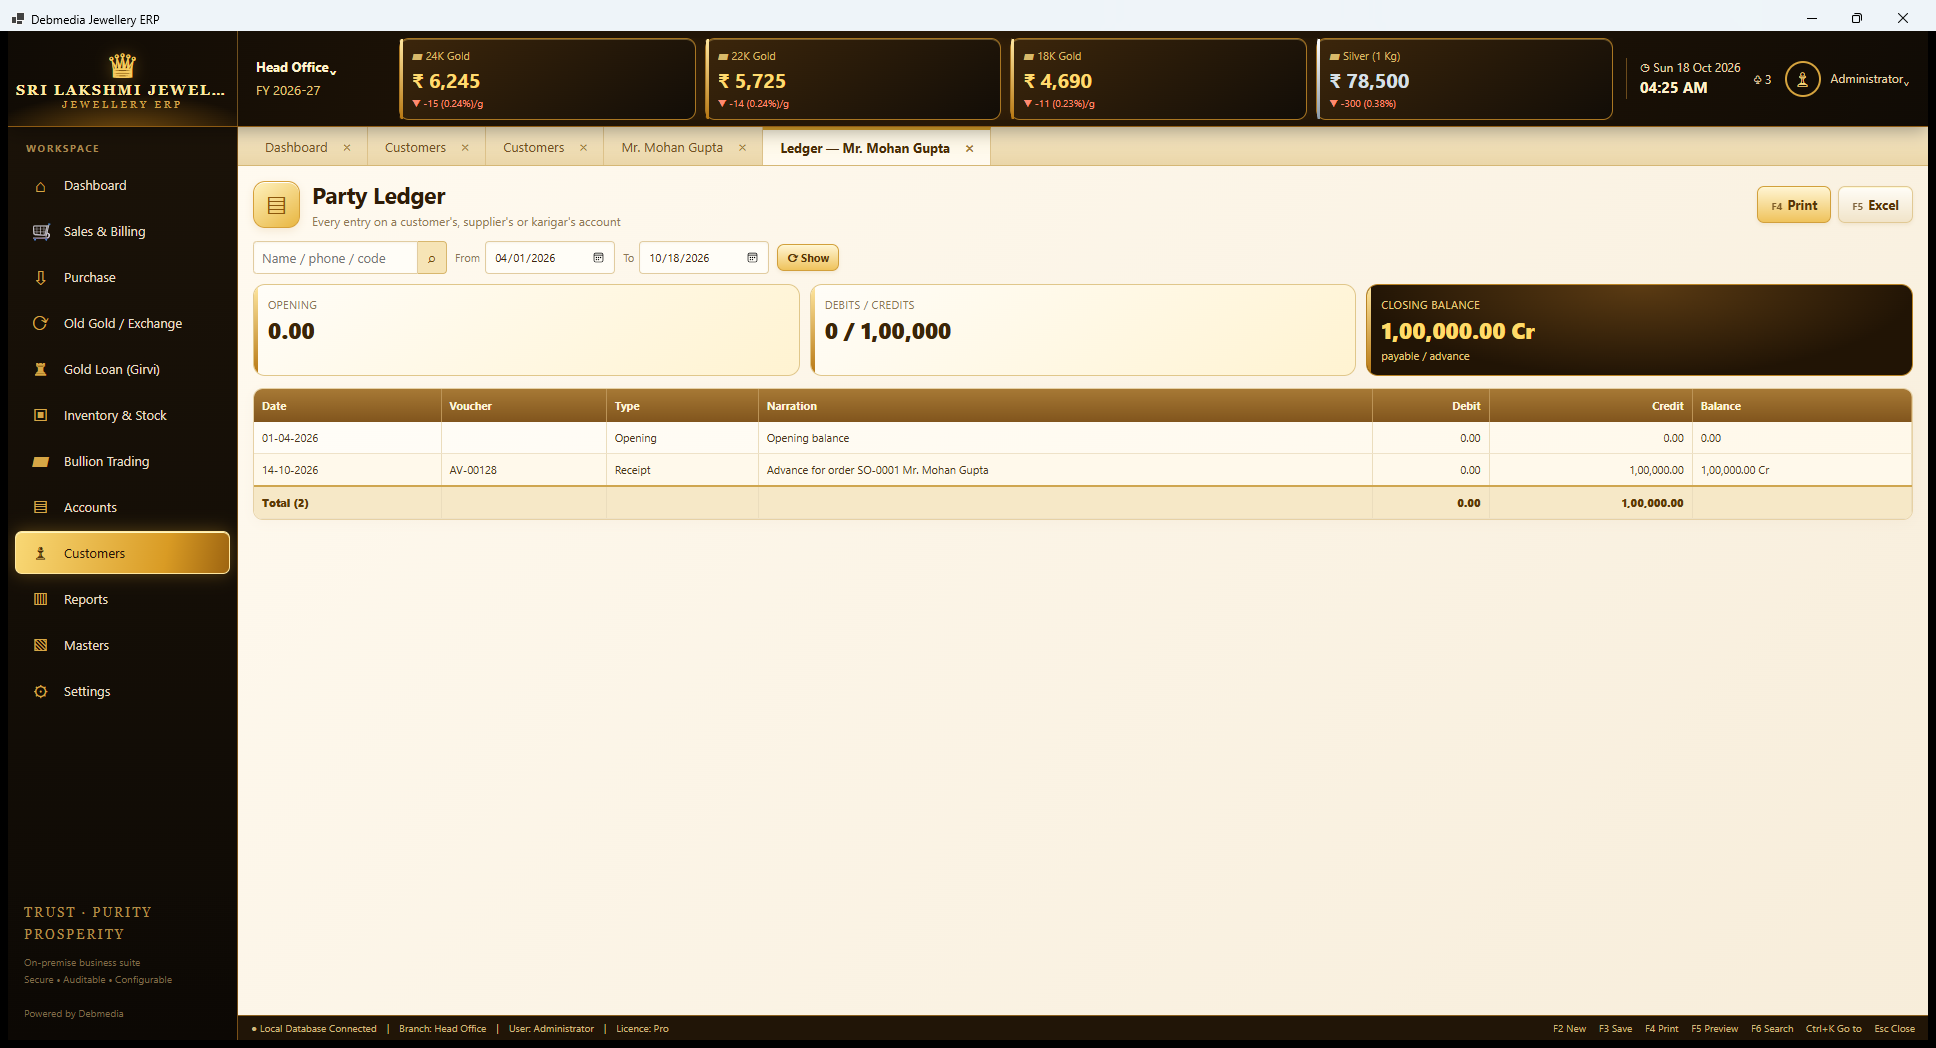Close the Ledger — Mr. Mohan Gupta tab

[969, 148]
